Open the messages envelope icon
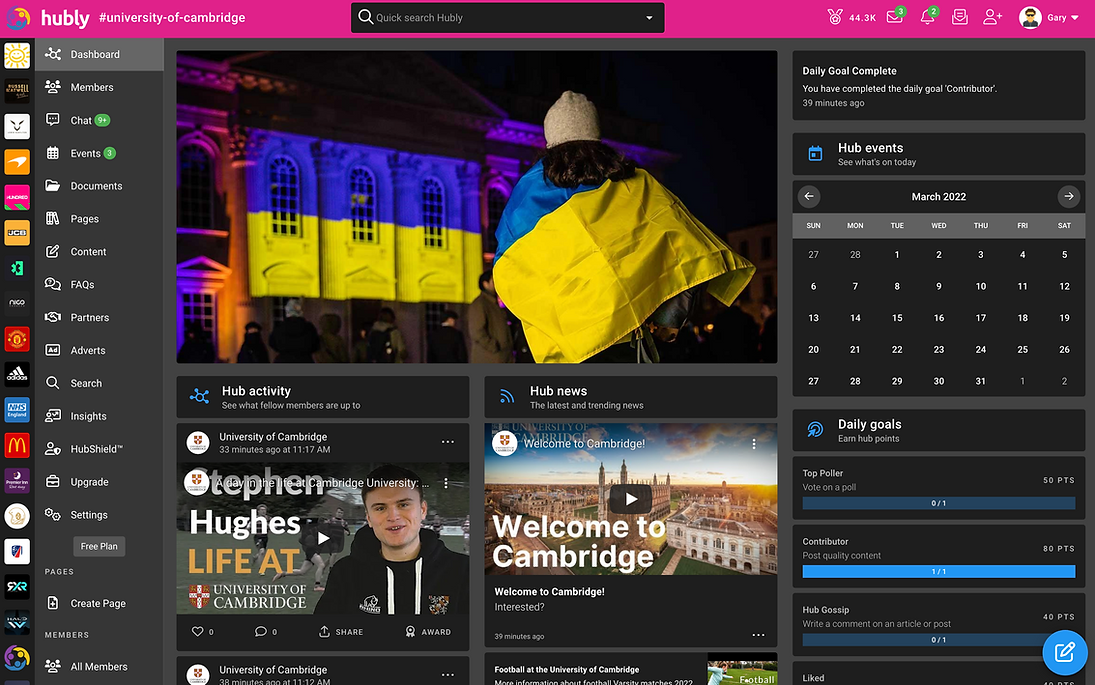Viewport: 1095px width, 685px height. pyautogui.click(x=895, y=17)
